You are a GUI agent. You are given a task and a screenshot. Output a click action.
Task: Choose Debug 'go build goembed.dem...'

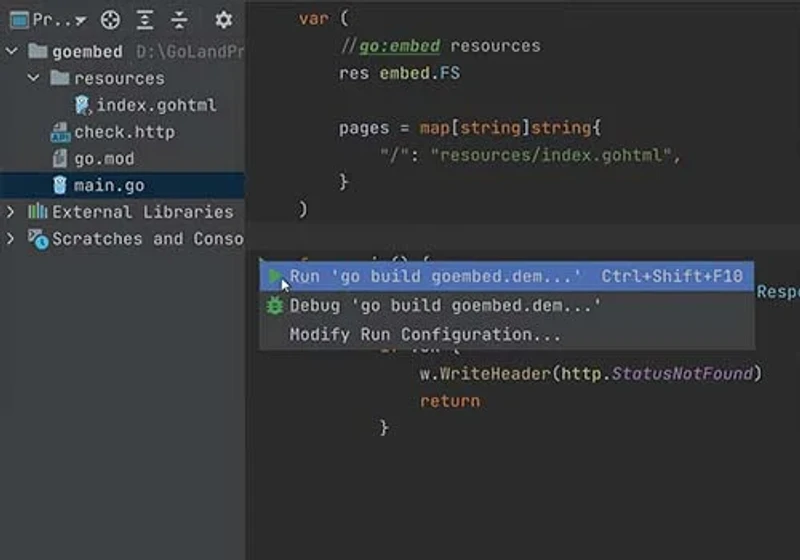tap(507, 306)
